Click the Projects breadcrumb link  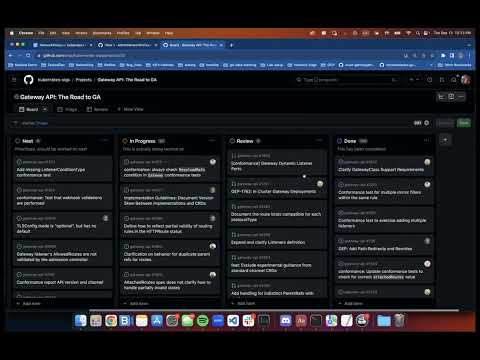coord(84,80)
